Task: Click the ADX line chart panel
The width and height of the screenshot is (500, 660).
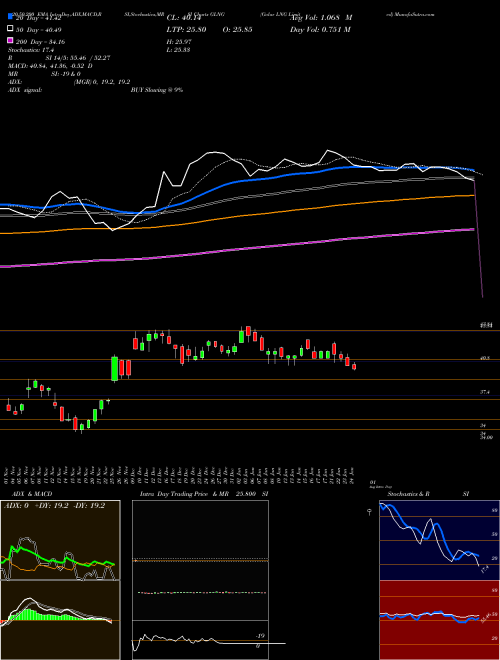Action: tap(60, 540)
